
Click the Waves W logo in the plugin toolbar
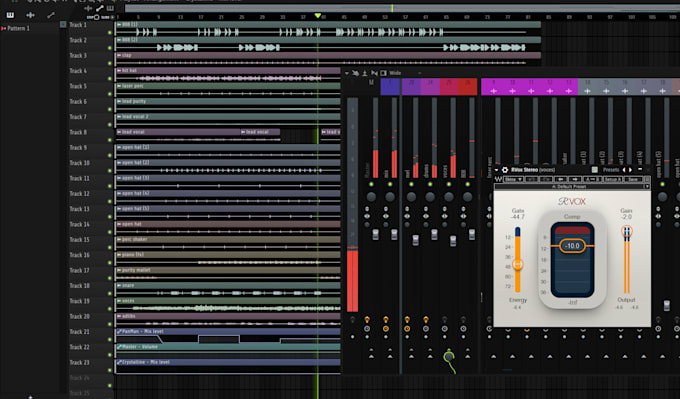[498, 179]
